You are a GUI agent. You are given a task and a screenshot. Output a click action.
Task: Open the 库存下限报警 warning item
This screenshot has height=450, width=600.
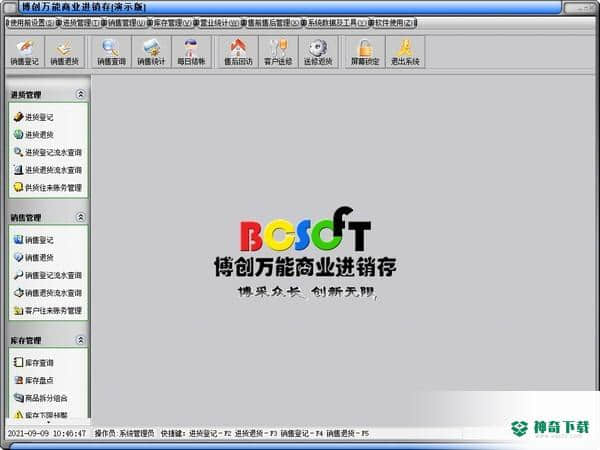click(41, 415)
